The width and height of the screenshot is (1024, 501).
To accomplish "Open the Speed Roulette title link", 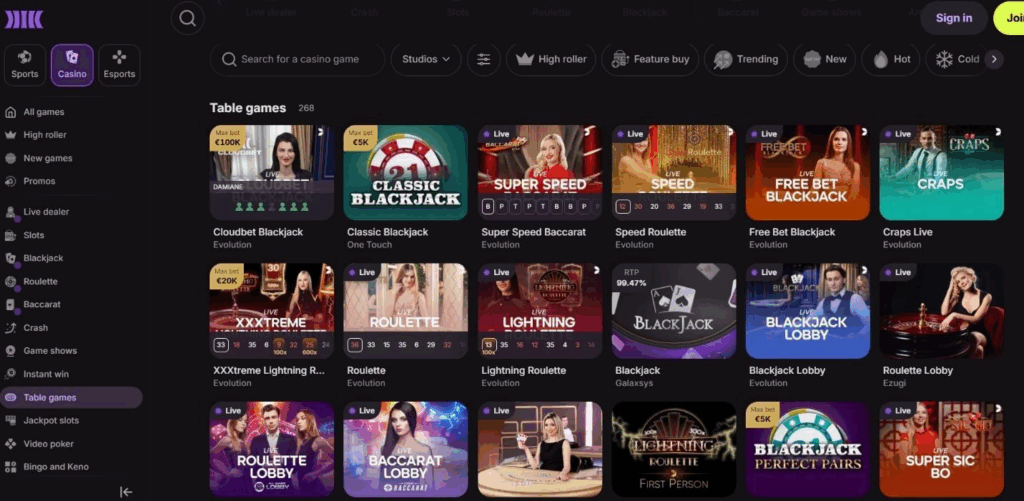I will point(650,232).
